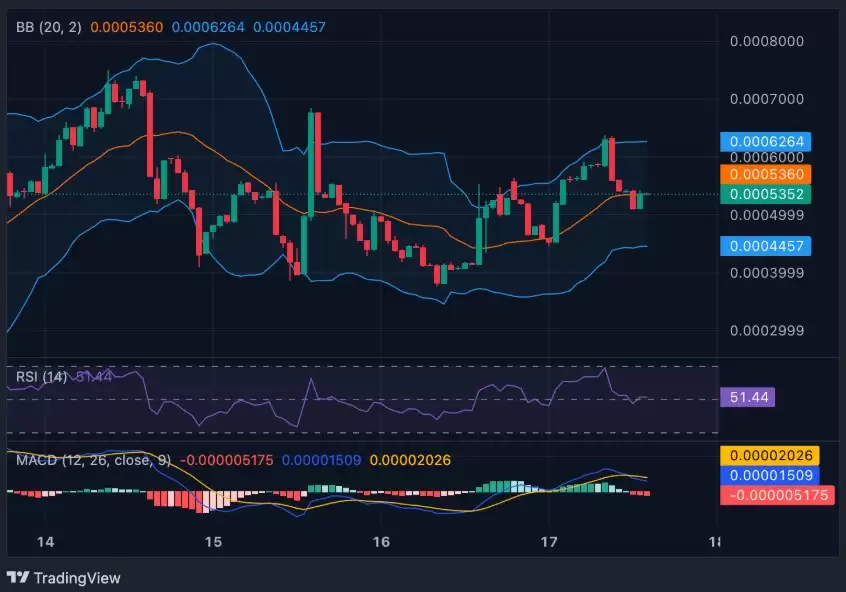Select the RSI (14) indicator label

click(39, 377)
